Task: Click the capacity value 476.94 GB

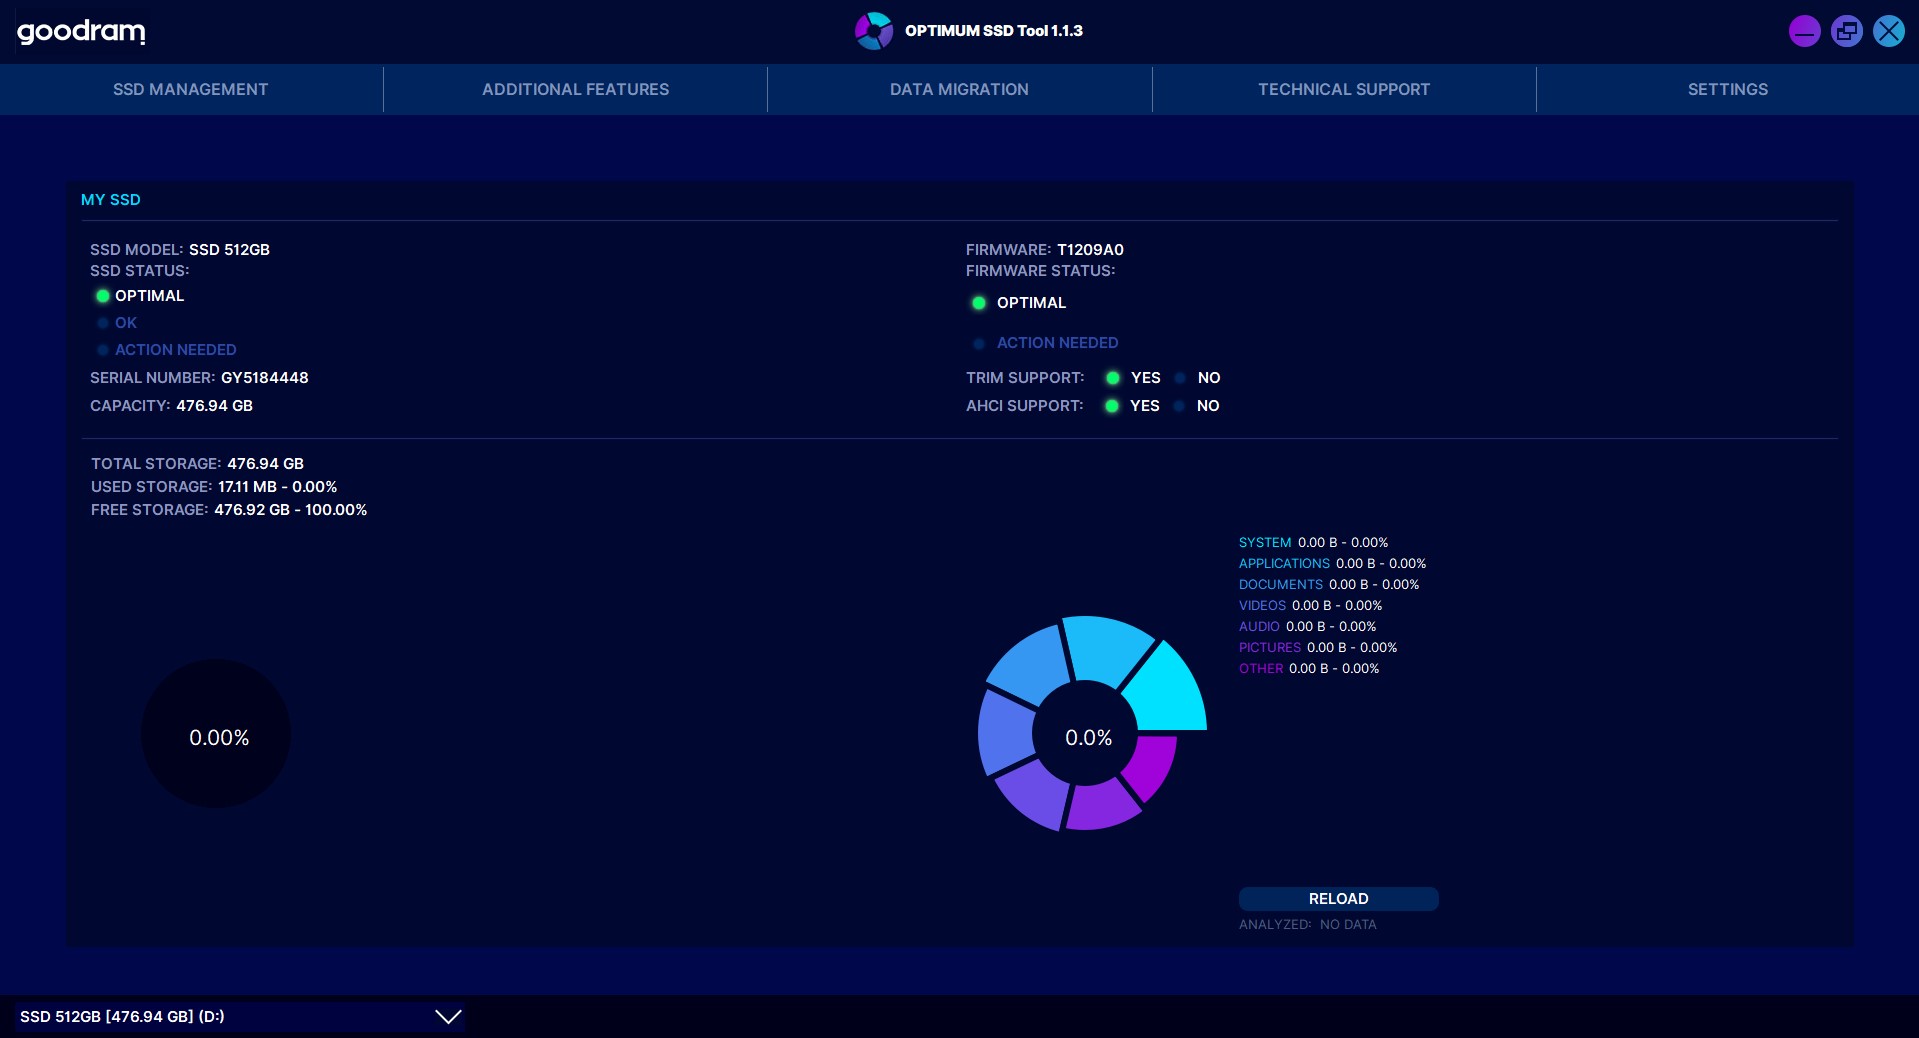Action: 215,406
